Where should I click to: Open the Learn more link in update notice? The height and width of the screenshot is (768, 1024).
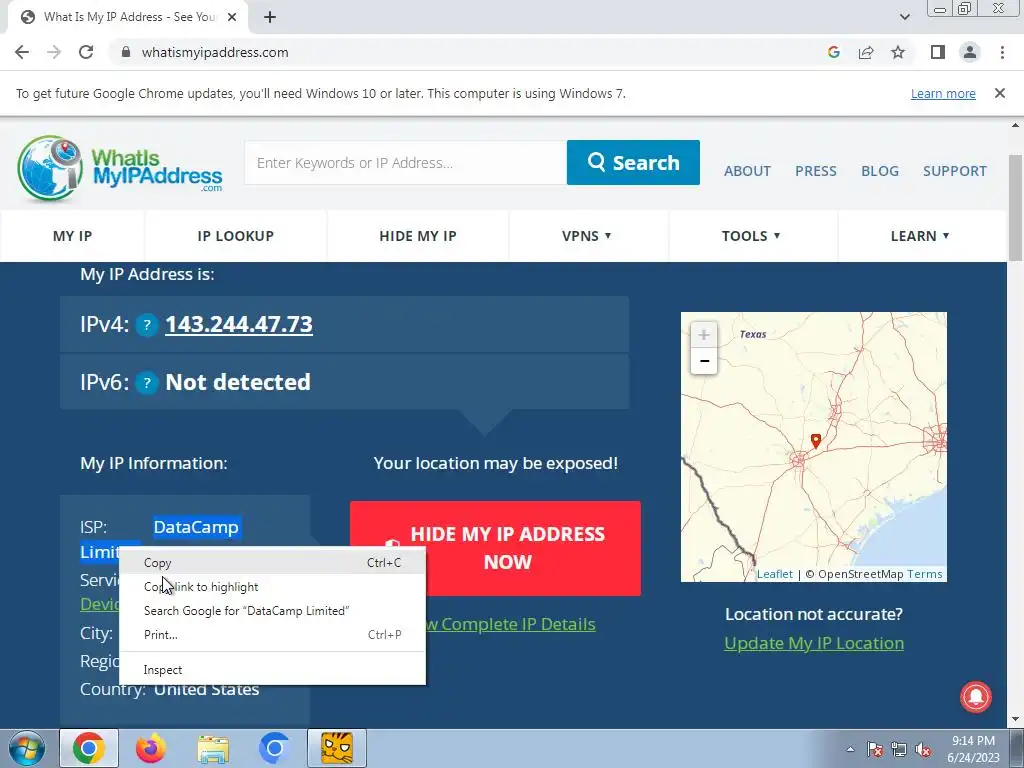click(943, 93)
